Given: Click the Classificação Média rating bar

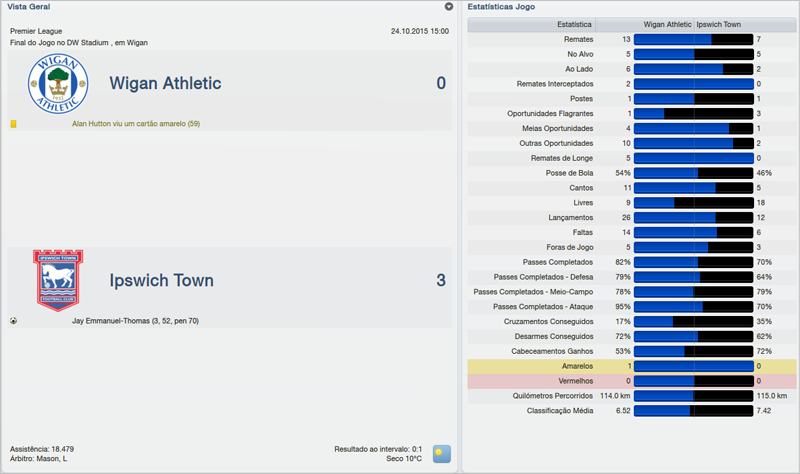Looking at the screenshot, I should pos(693,410).
